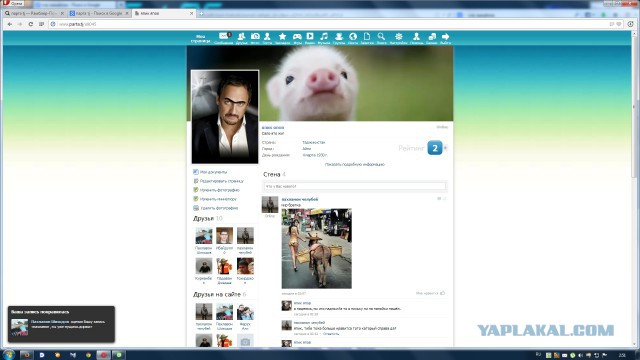Switch to the Rambler search tab
The image size is (640, 360).
click(34, 13)
